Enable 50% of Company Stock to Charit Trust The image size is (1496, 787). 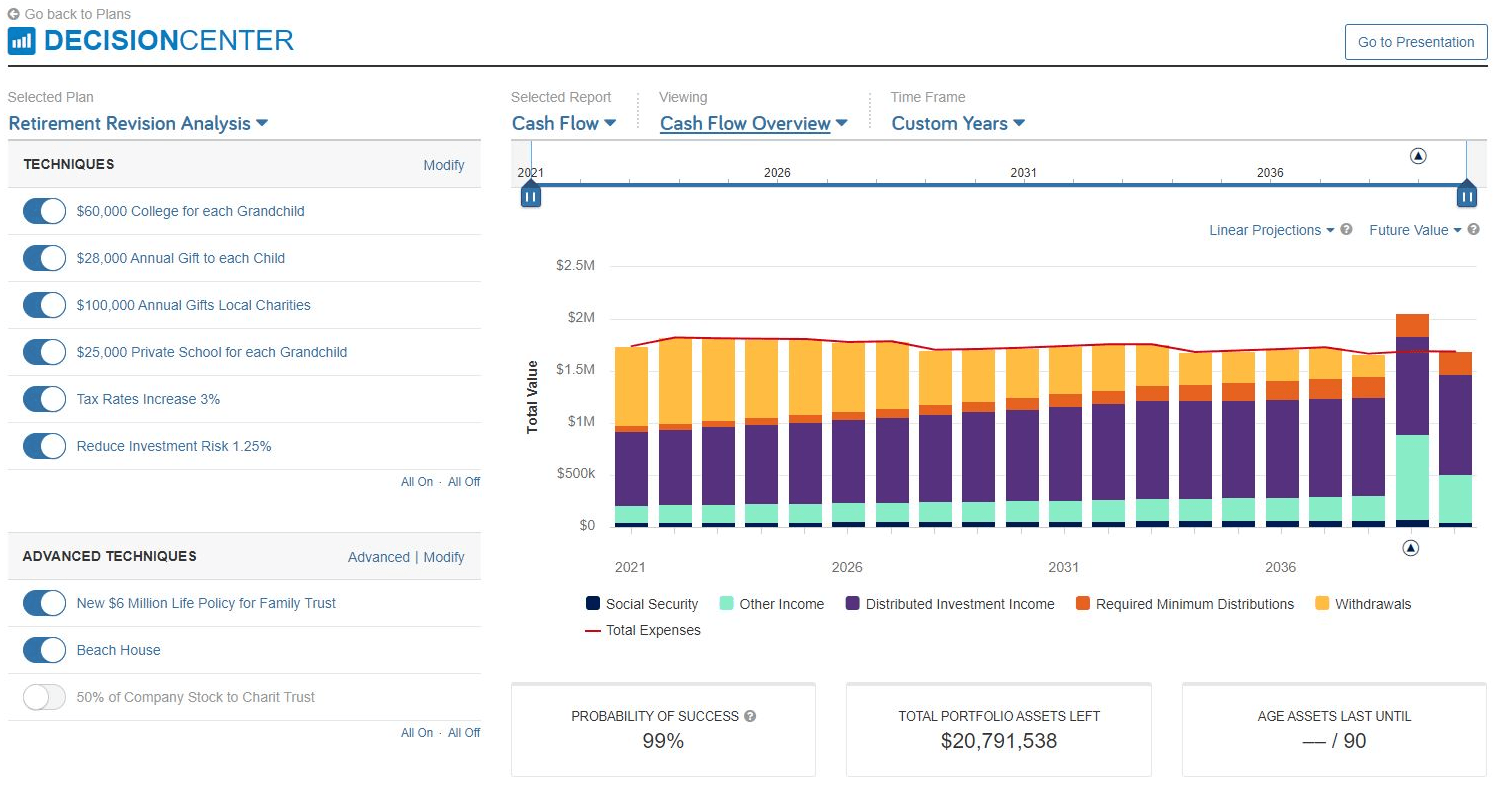click(x=44, y=697)
